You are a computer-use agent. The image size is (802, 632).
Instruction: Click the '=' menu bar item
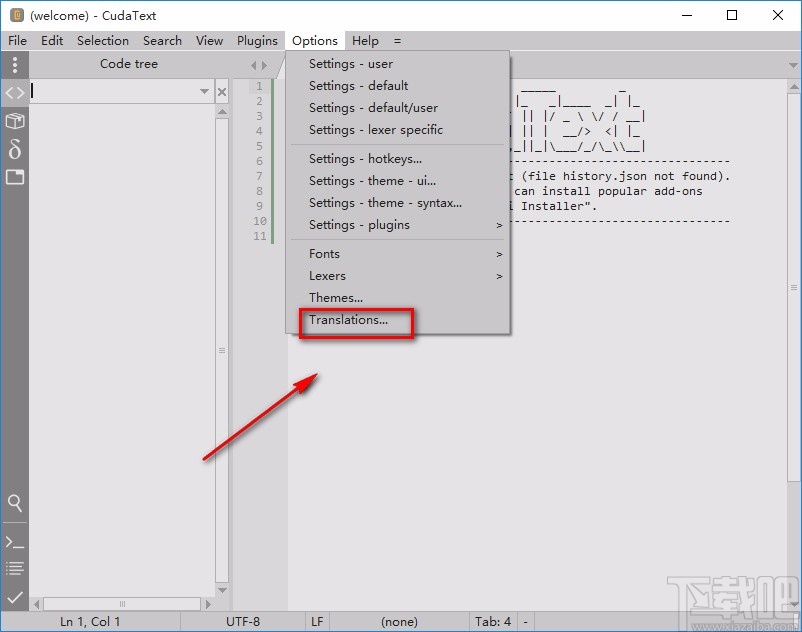tap(397, 40)
